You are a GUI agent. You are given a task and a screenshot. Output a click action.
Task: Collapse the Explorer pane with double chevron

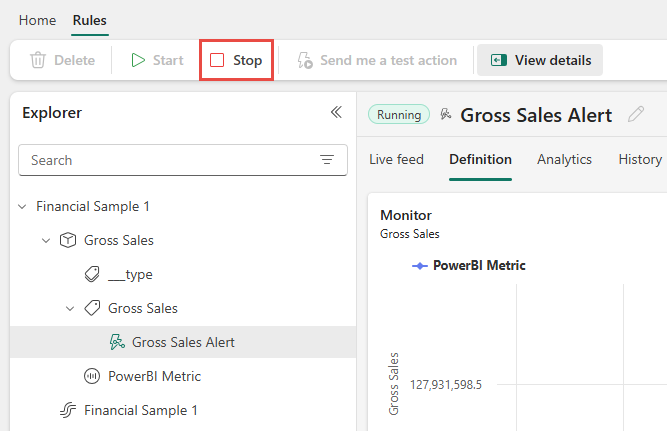click(336, 113)
